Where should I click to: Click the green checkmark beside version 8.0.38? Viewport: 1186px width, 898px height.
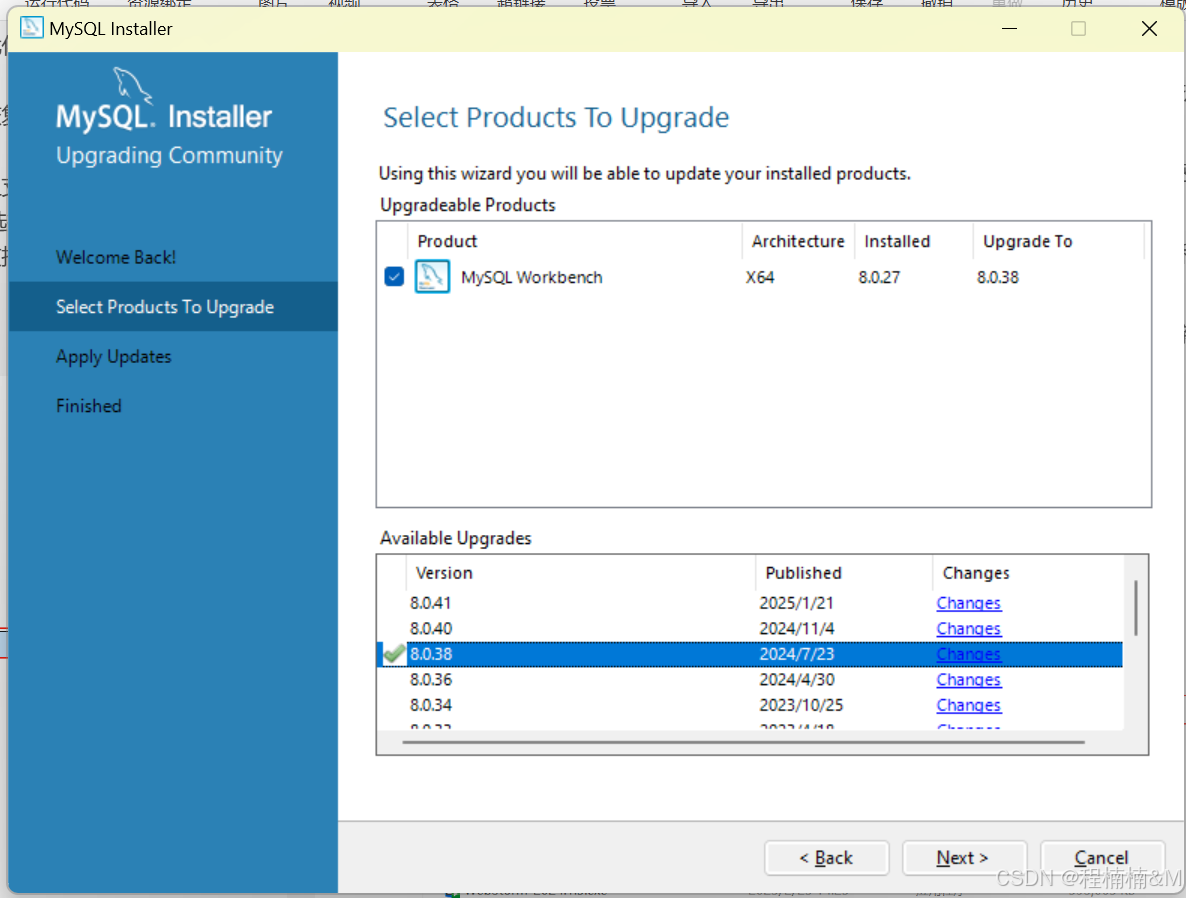(393, 654)
